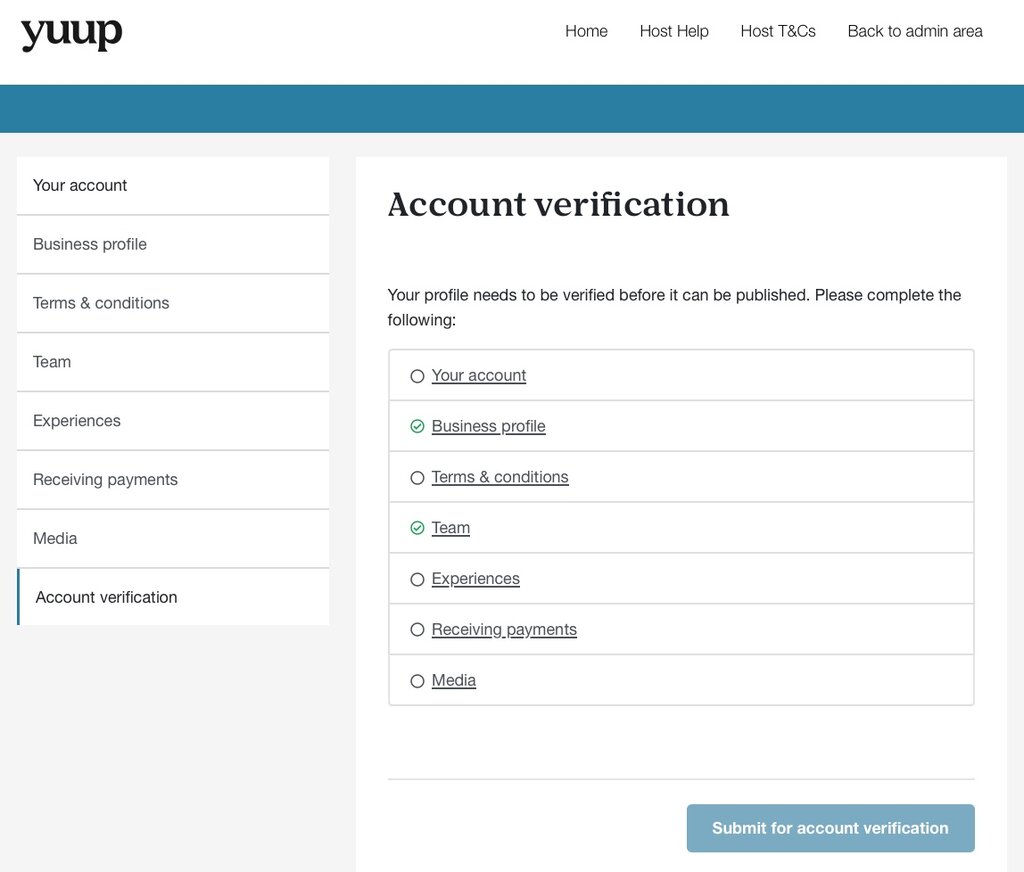Select Your account in the sidebar
Screen dimensions: 1024x872
(x=173, y=186)
